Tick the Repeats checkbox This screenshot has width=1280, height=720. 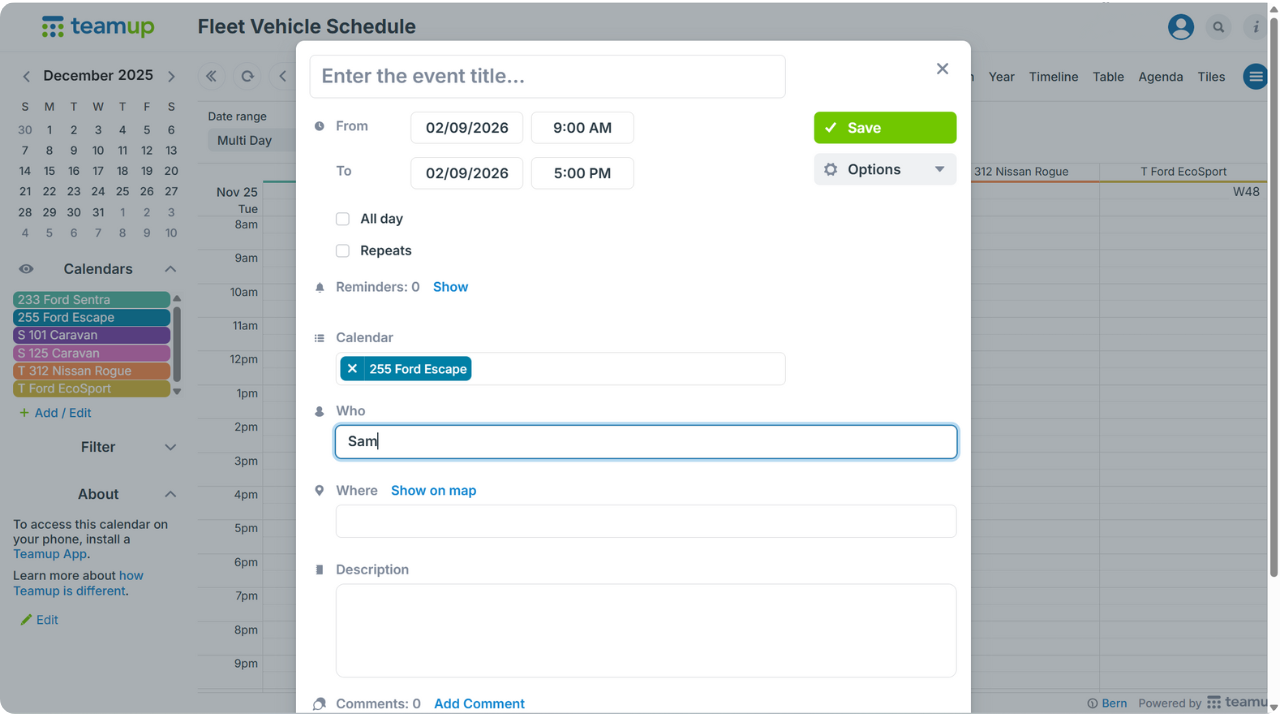(x=343, y=251)
